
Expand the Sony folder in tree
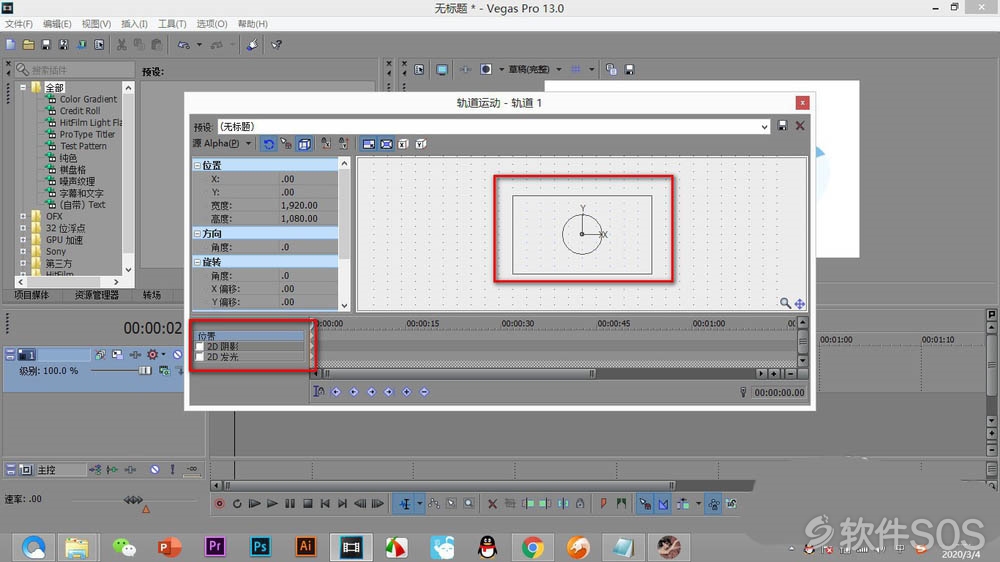[x=23, y=252]
